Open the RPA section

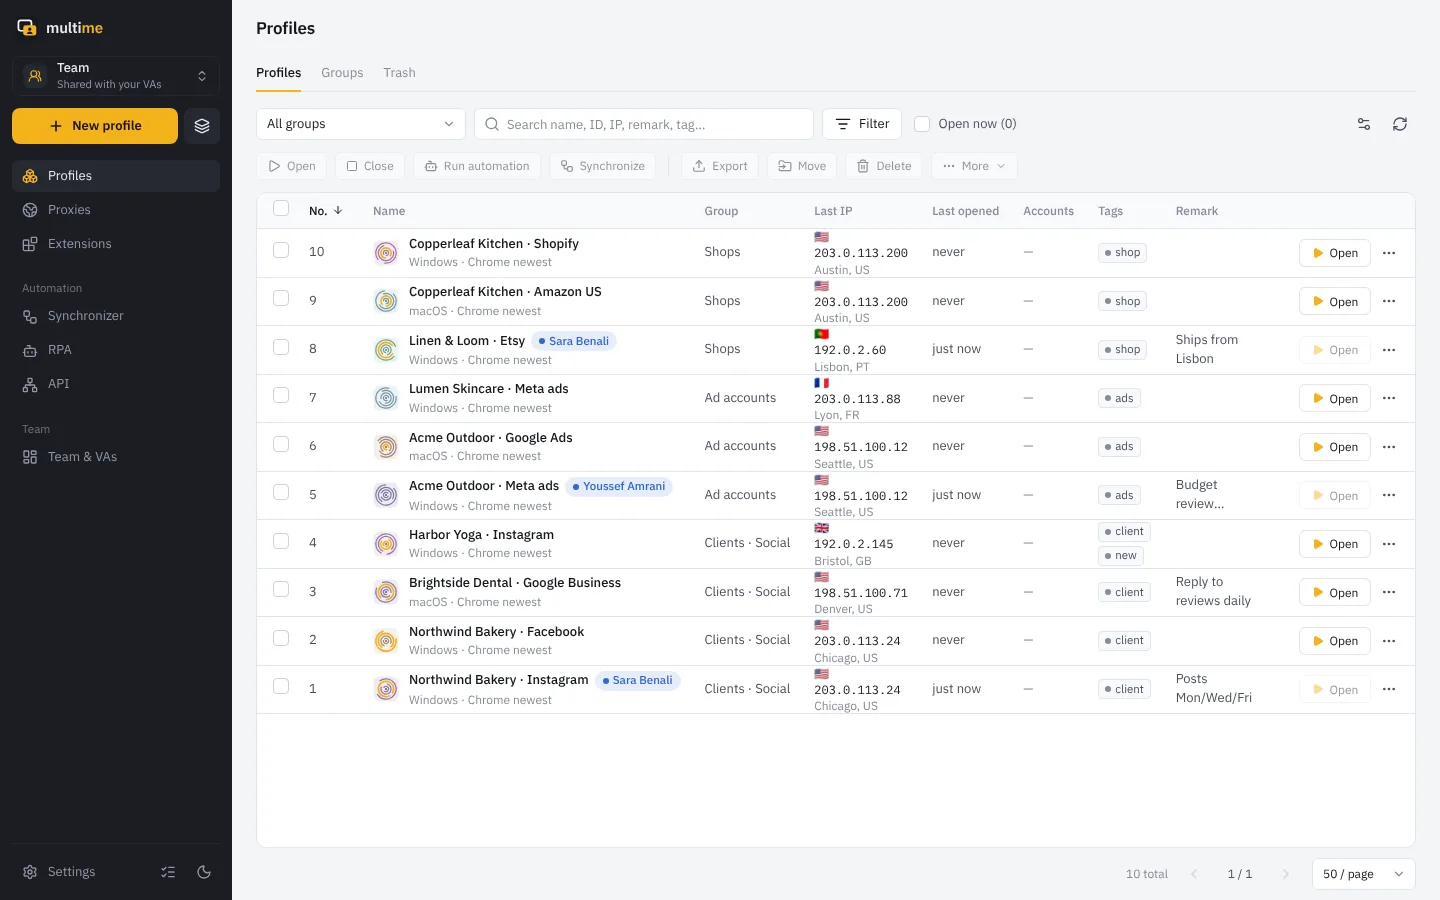coord(116,350)
